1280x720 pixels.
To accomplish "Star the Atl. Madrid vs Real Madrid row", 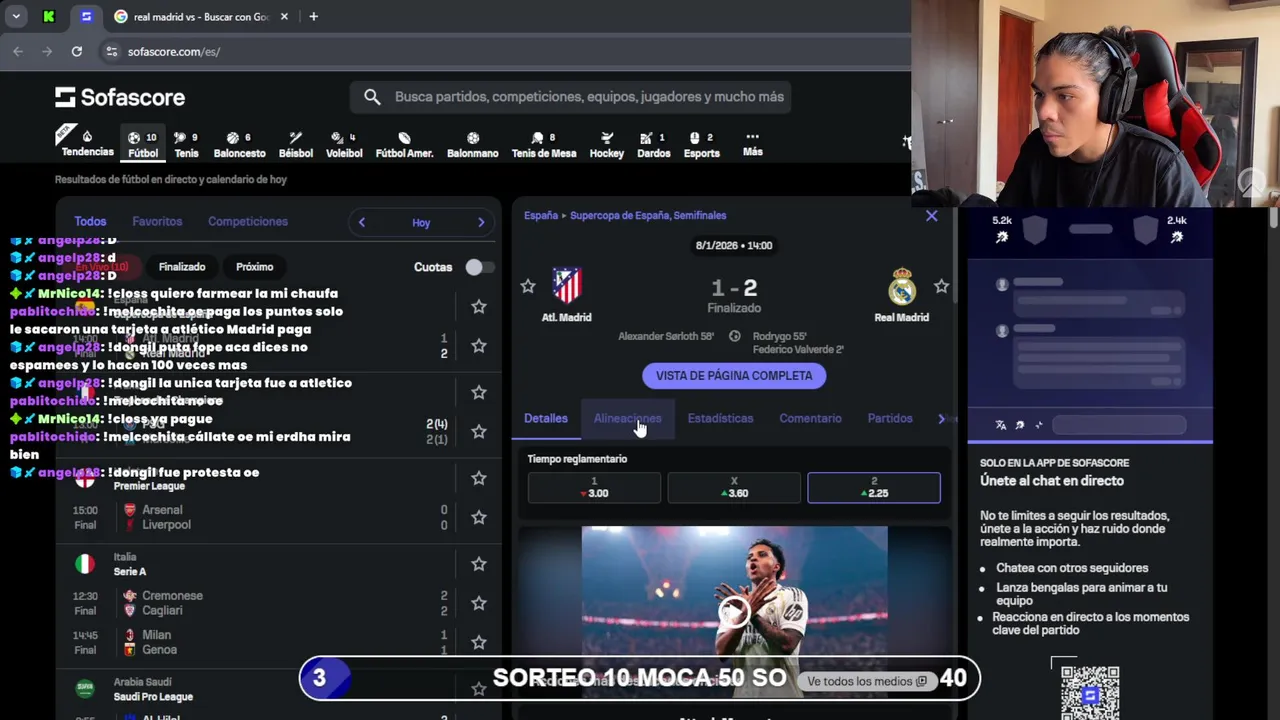I will click(x=479, y=345).
